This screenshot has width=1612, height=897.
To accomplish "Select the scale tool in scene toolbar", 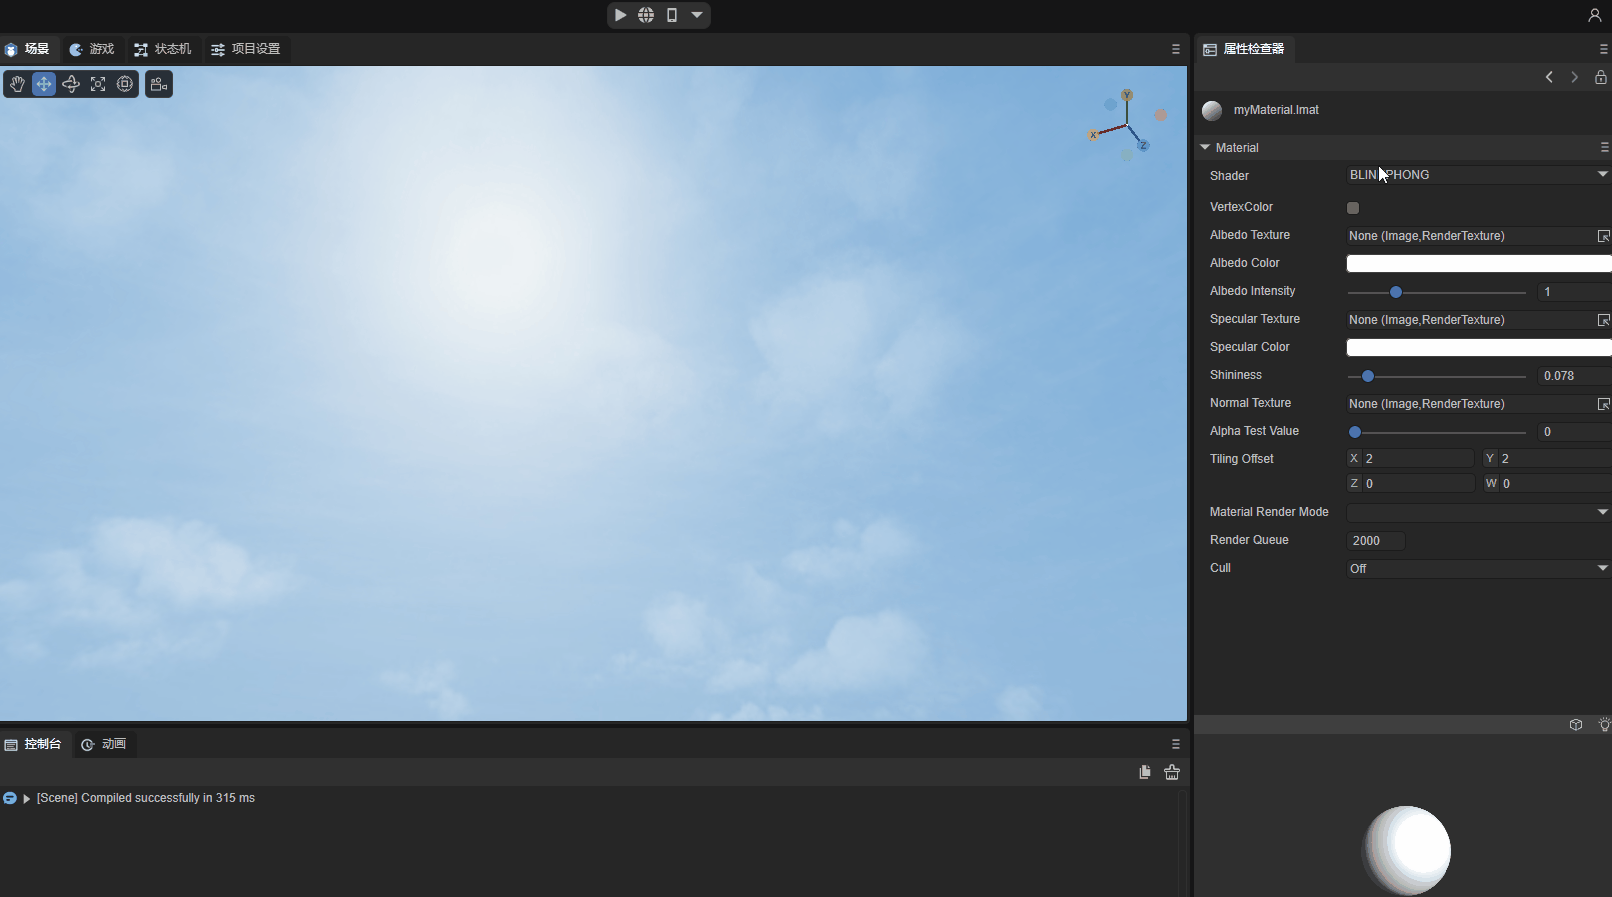I will (x=98, y=84).
